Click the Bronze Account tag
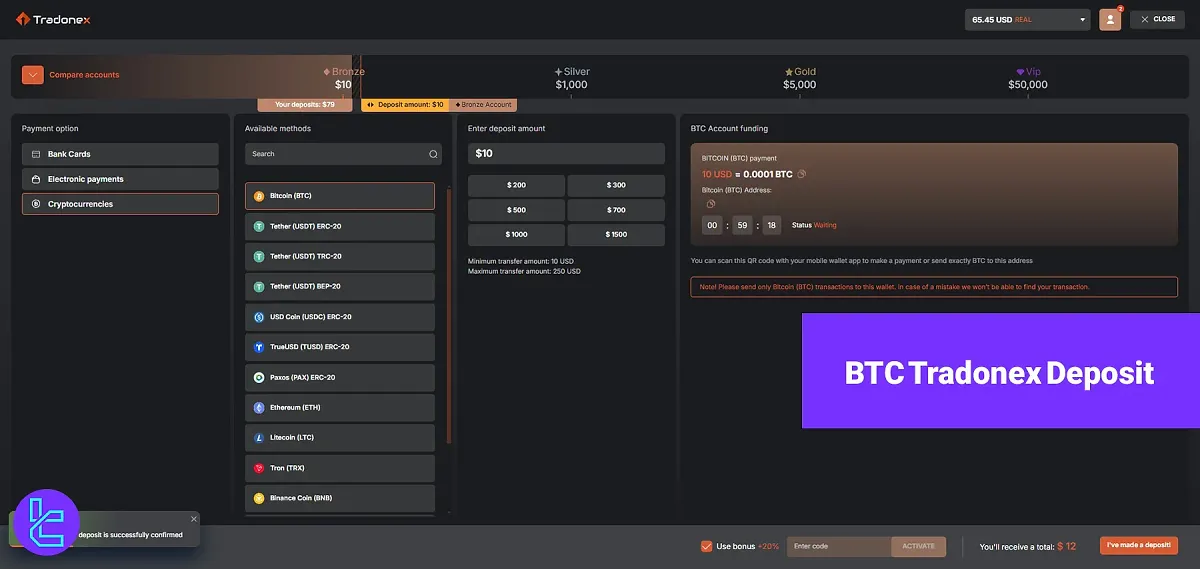This screenshot has height=569, width=1200. click(x=483, y=104)
